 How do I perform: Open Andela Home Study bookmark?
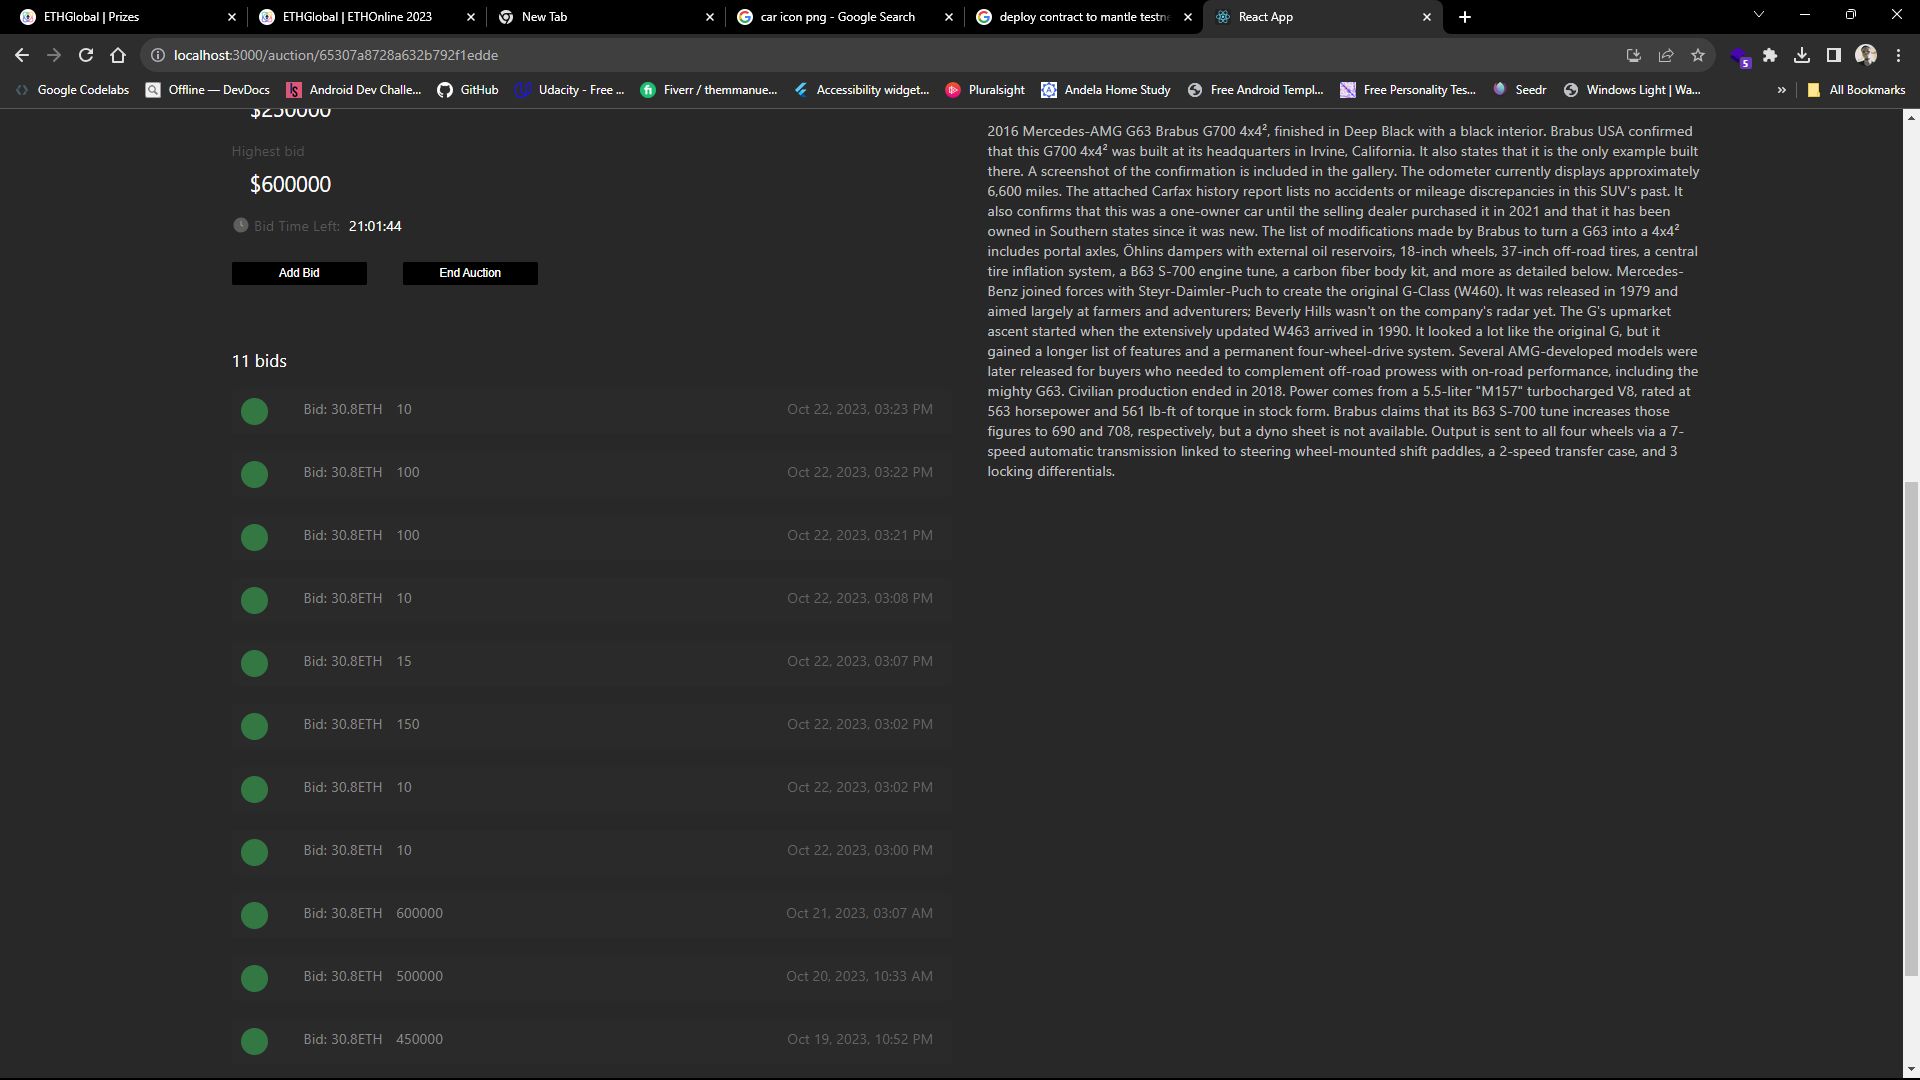[1105, 90]
